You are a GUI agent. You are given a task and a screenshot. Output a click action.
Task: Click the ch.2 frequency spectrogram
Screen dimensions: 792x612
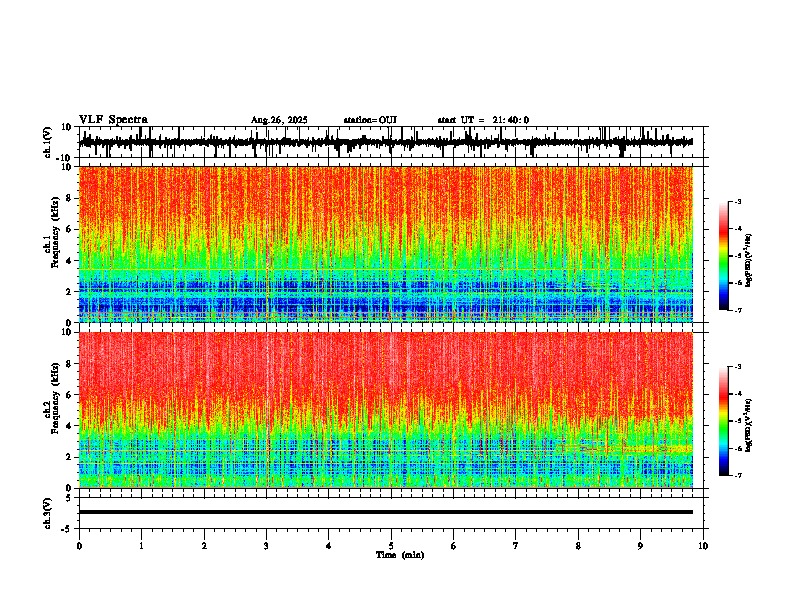(386, 410)
